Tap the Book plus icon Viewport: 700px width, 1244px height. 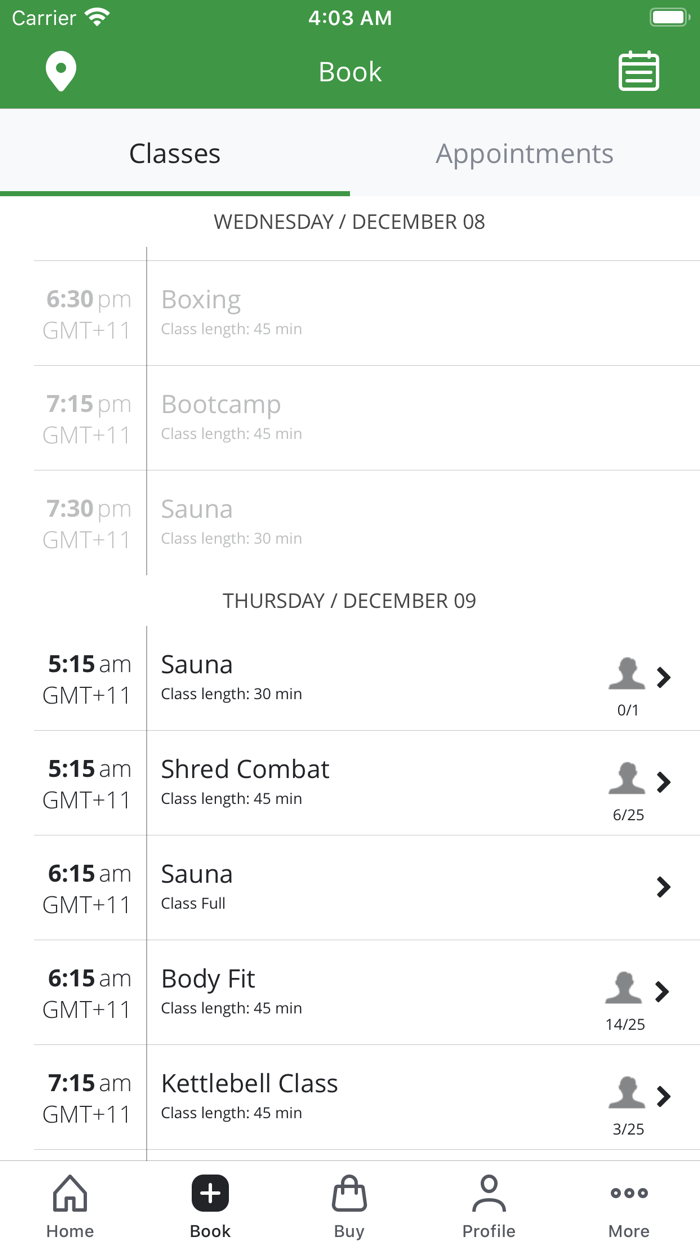pyautogui.click(x=210, y=1194)
